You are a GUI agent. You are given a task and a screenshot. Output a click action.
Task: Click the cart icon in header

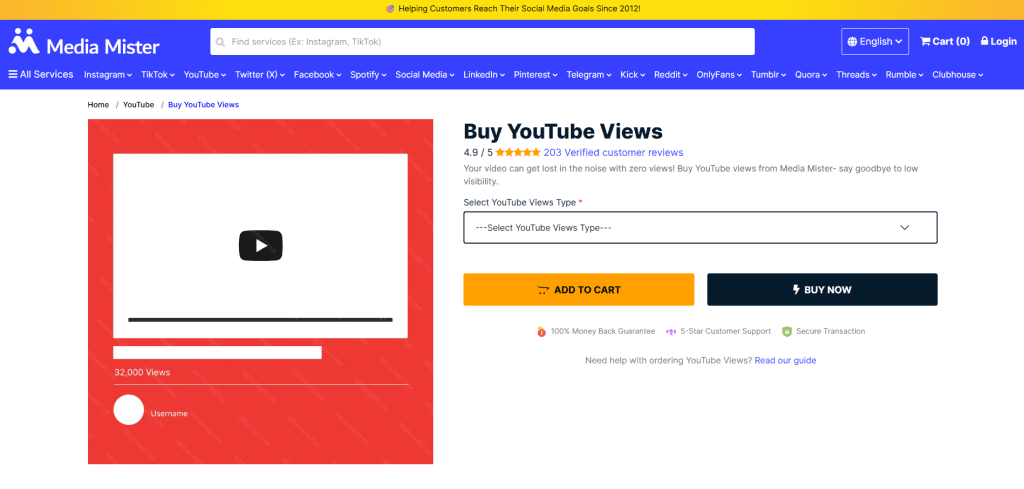[x=925, y=41]
